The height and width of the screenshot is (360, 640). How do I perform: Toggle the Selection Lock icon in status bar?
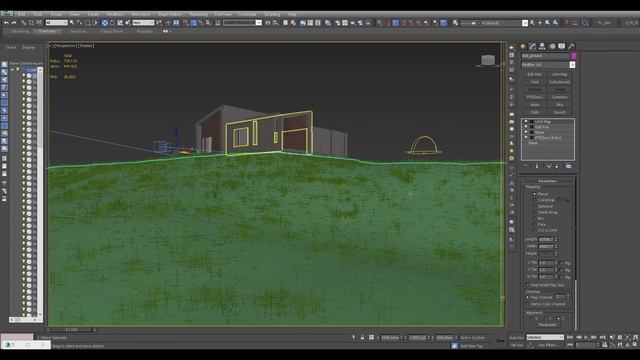[x=362, y=338]
